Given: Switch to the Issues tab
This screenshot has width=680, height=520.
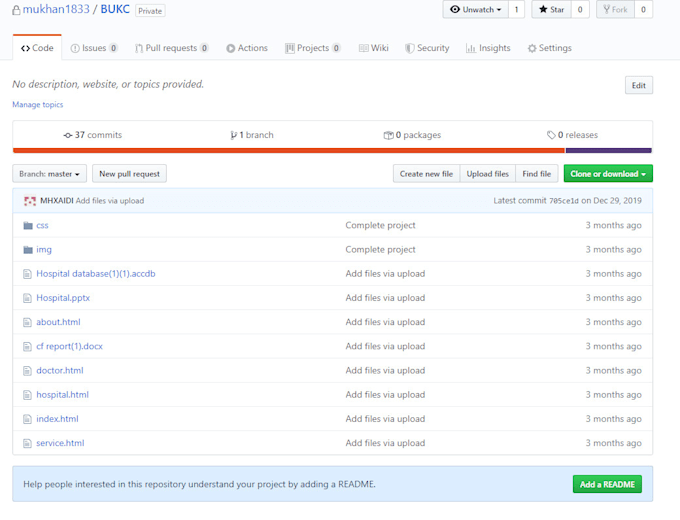Looking at the screenshot, I should [x=94, y=48].
